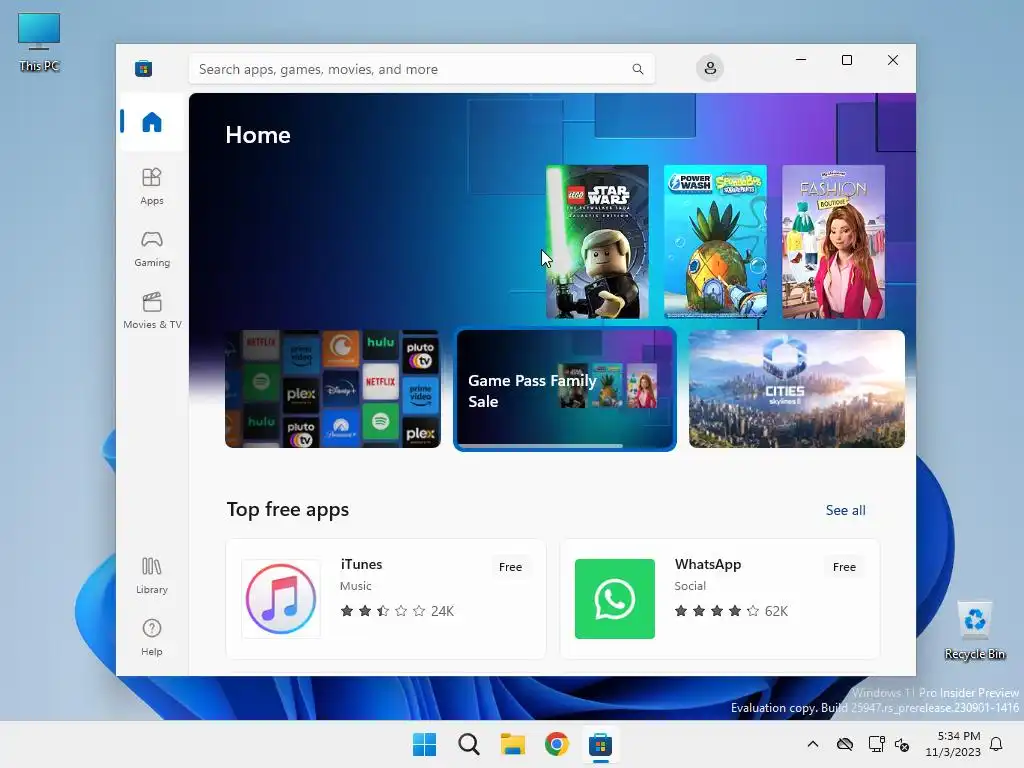Open the notifications bell icon
This screenshot has width=1024, height=768.
pos(996,744)
